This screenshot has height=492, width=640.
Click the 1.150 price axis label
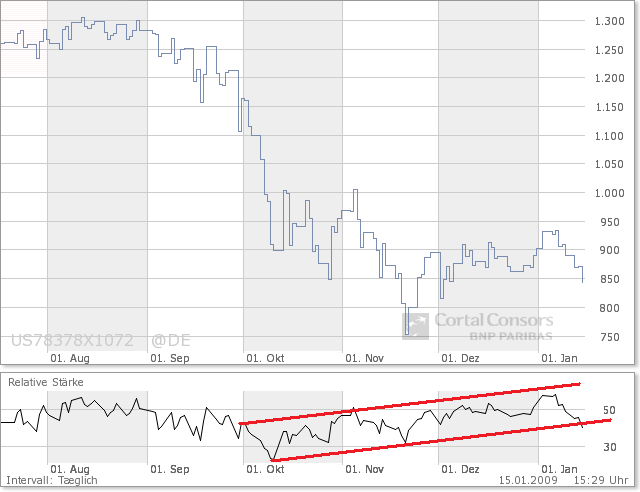click(x=609, y=107)
